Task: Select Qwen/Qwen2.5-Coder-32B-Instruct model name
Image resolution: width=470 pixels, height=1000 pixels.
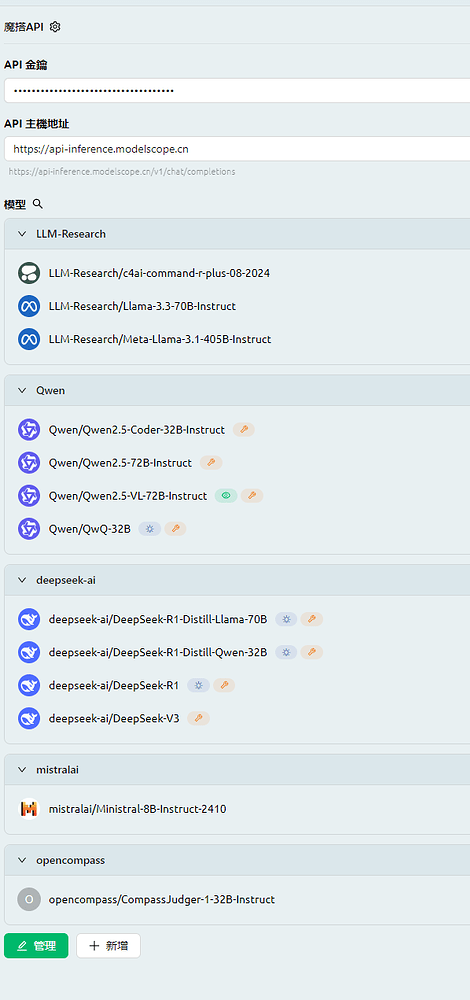Action: coord(136,430)
